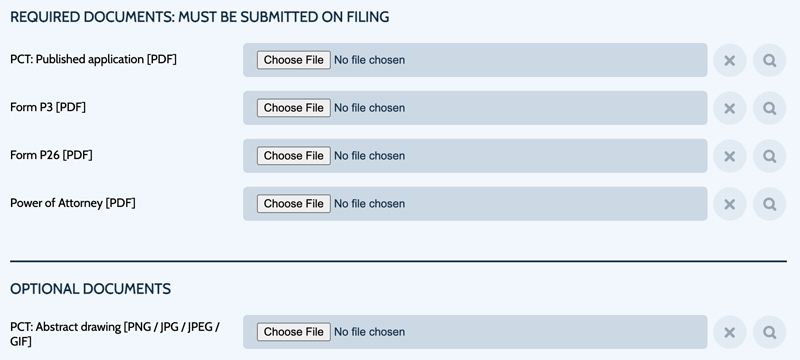The image size is (800, 360).
Task: Clear the Abstract drawing upload
Action: click(730, 332)
